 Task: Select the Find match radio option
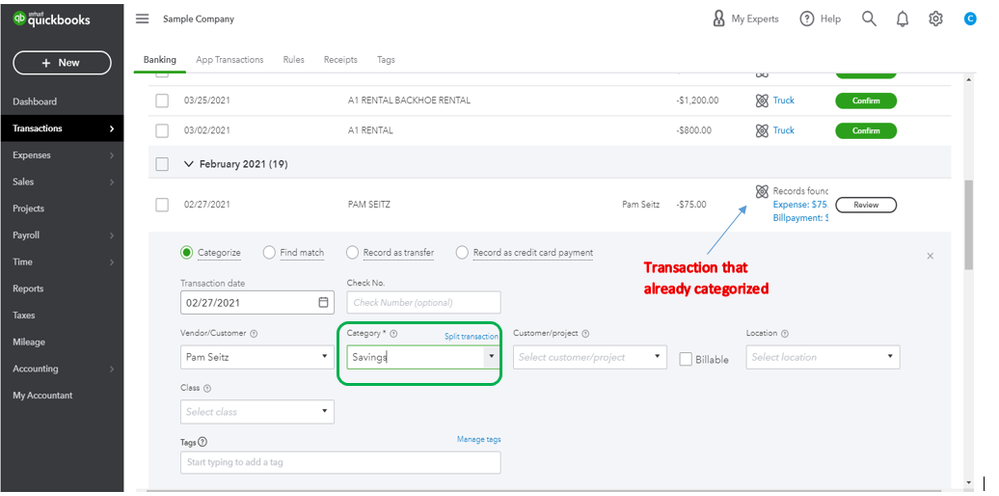[x=269, y=253]
